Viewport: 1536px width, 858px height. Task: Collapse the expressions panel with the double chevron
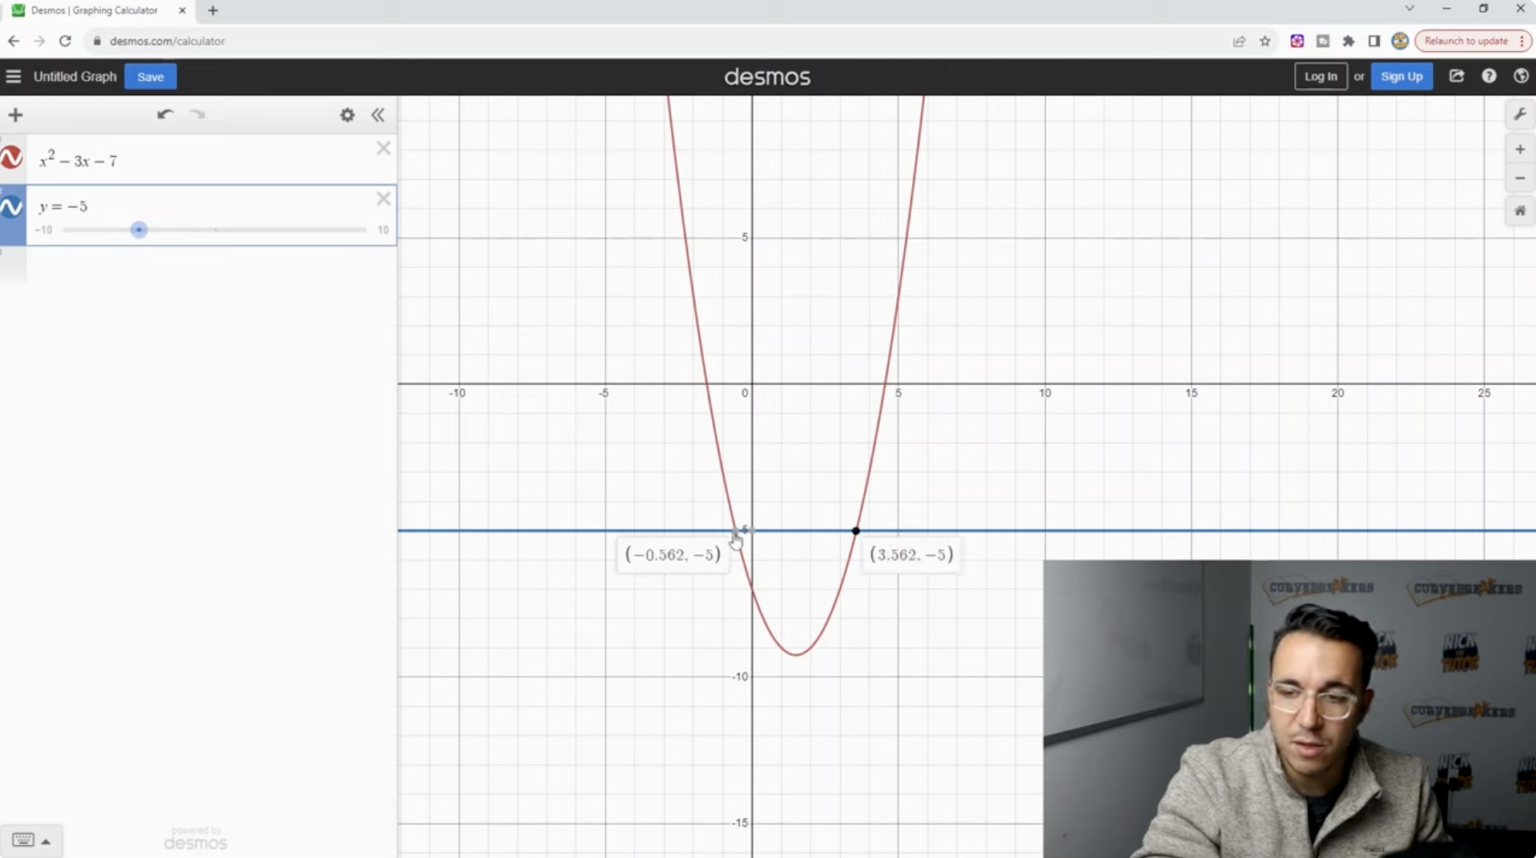tap(378, 114)
